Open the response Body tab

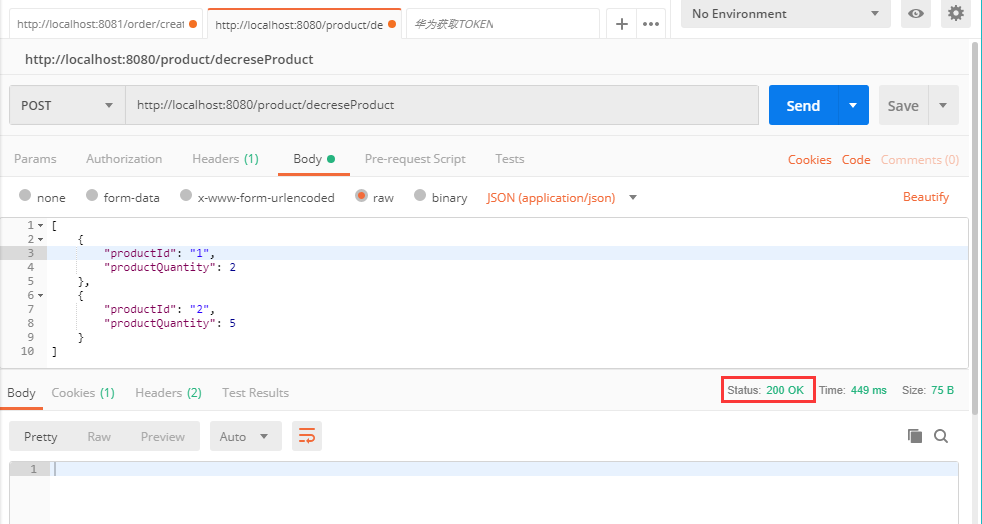pos(21,393)
